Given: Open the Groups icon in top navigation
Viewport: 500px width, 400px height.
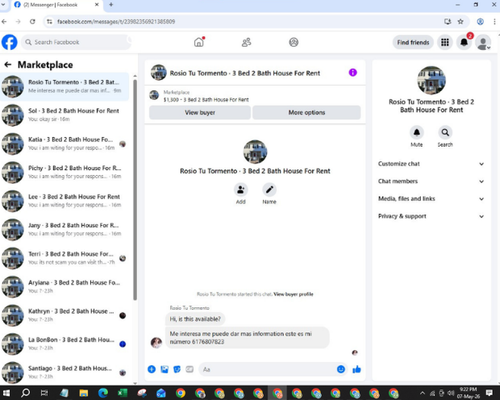Looking at the screenshot, I should (294, 42).
